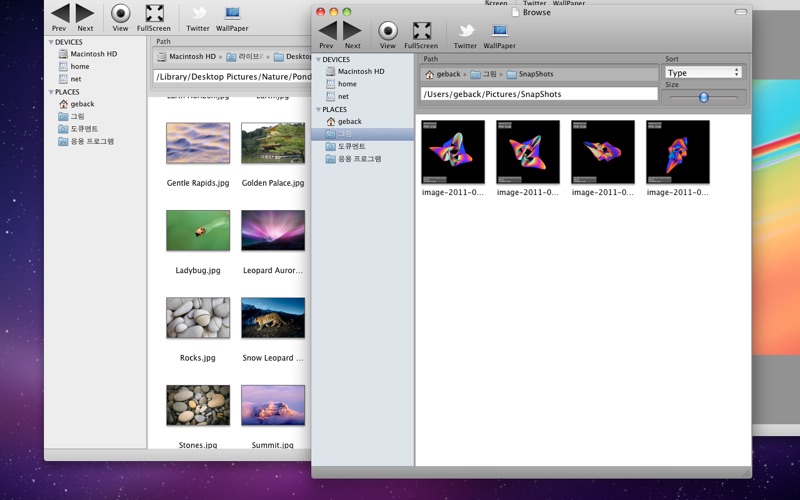Click 그림 segment in front path bar
Image resolution: width=800 pixels, height=500 pixels.
[x=484, y=74]
